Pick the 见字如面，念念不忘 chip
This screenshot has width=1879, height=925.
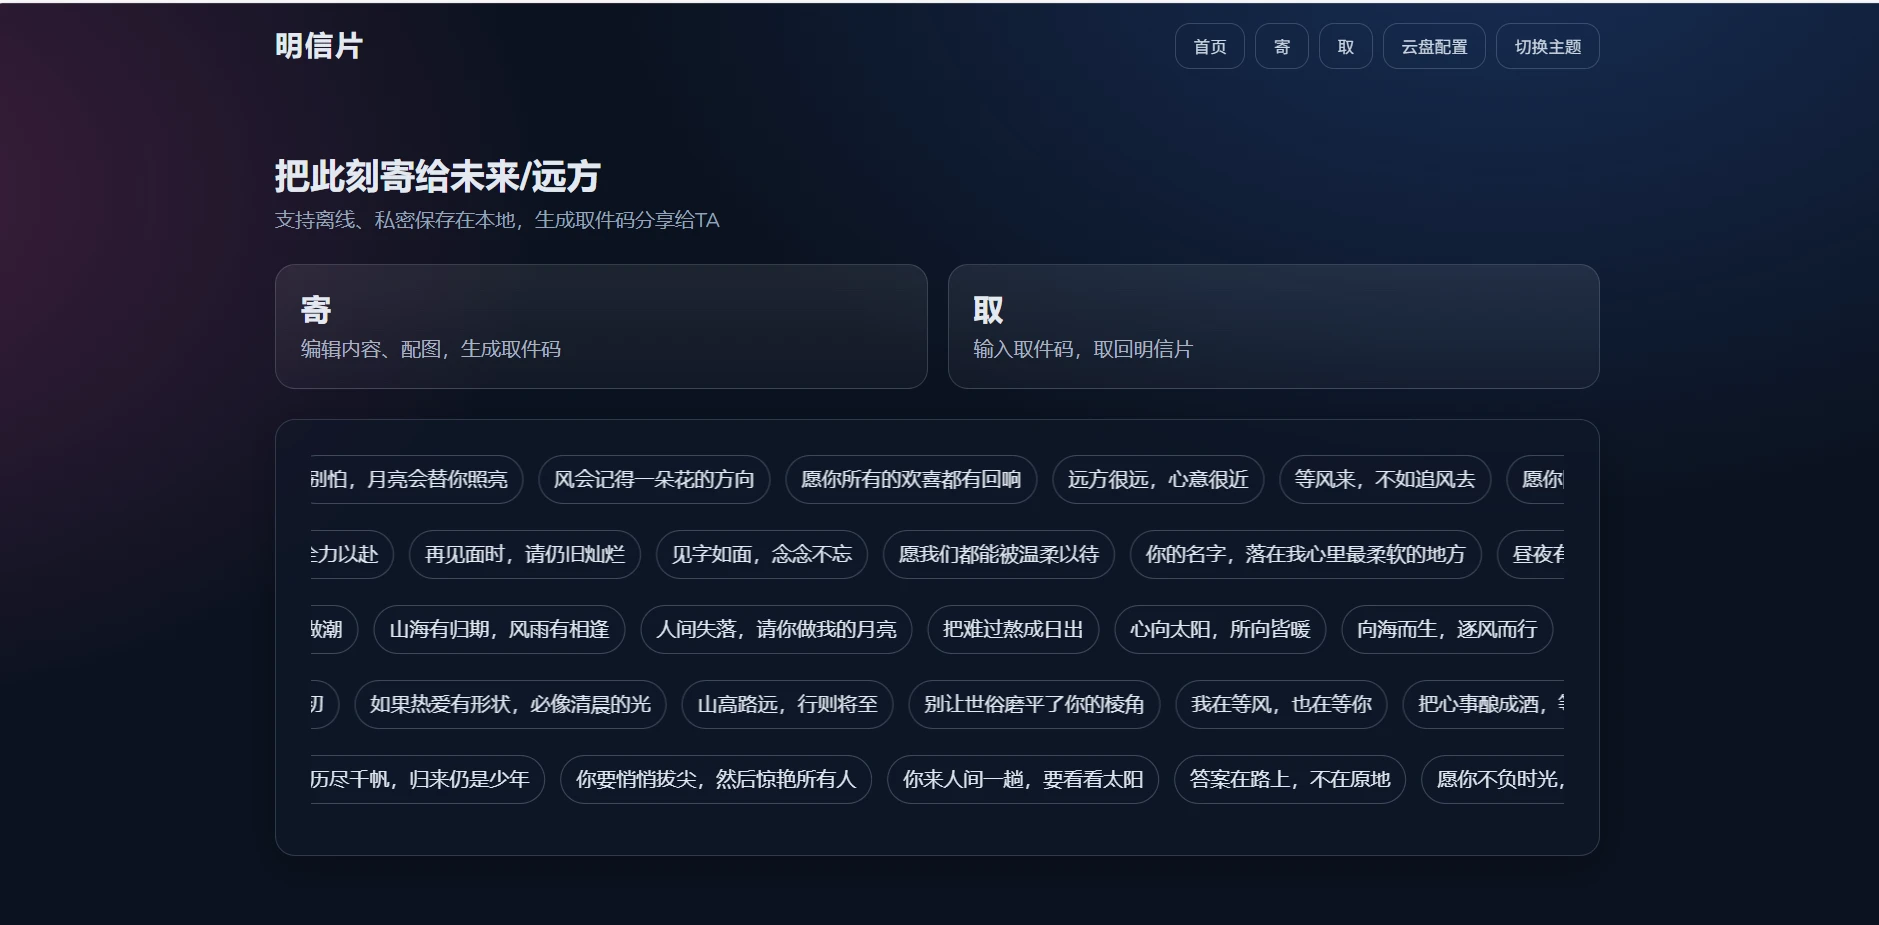click(x=762, y=554)
